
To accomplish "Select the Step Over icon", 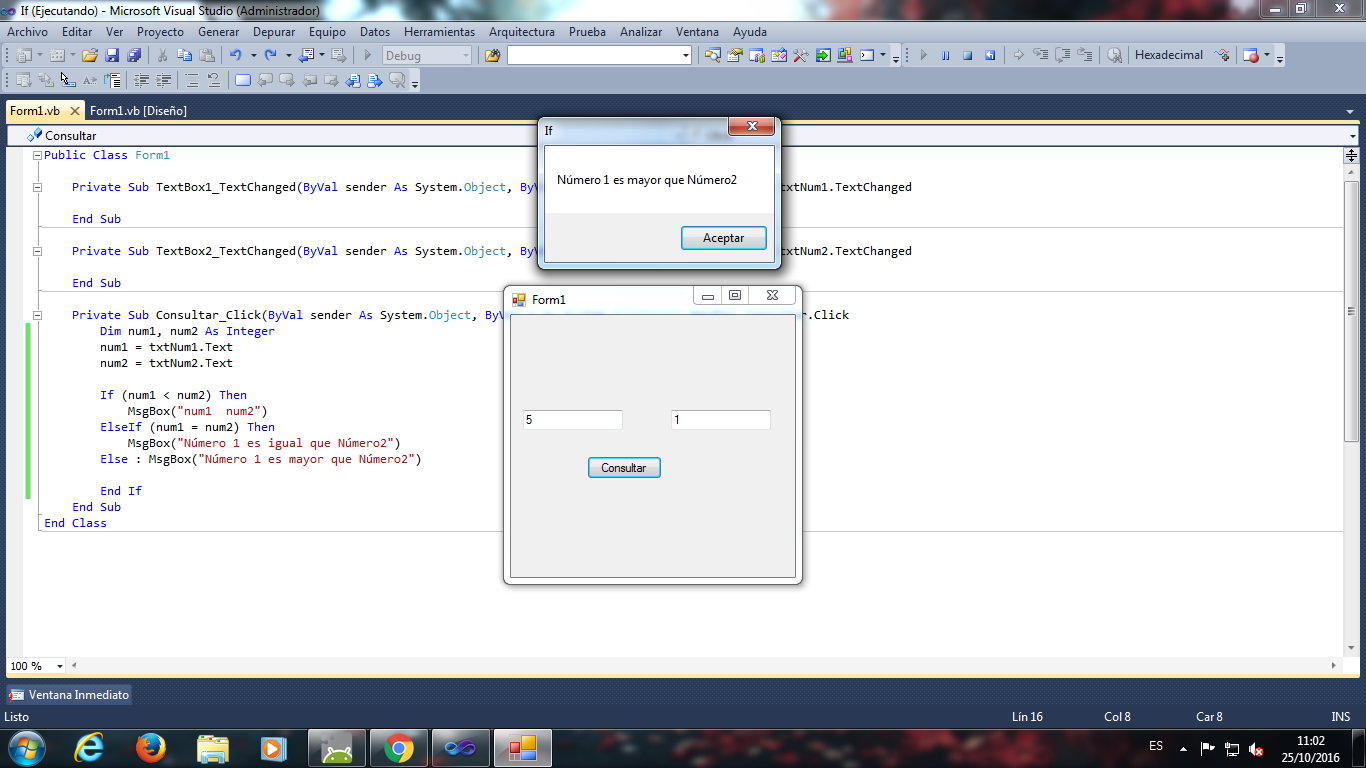I will pyautogui.click(x=1060, y=55).
